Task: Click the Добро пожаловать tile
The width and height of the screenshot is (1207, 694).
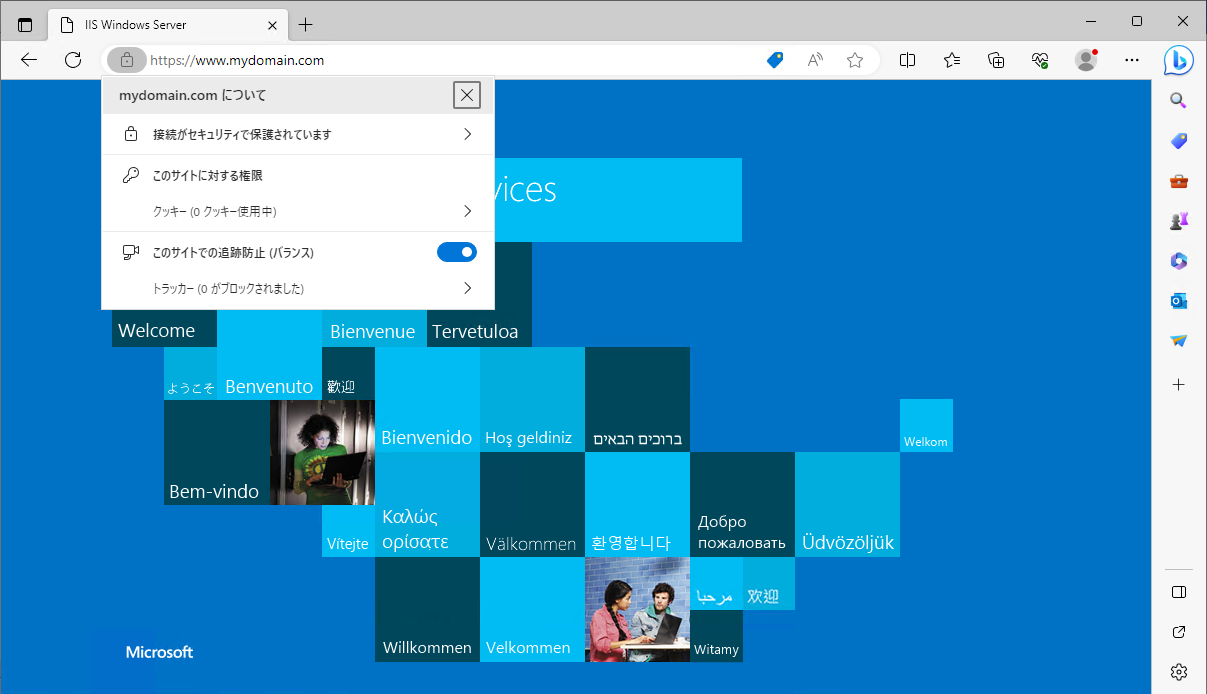Action: click(x=742, y=505)
